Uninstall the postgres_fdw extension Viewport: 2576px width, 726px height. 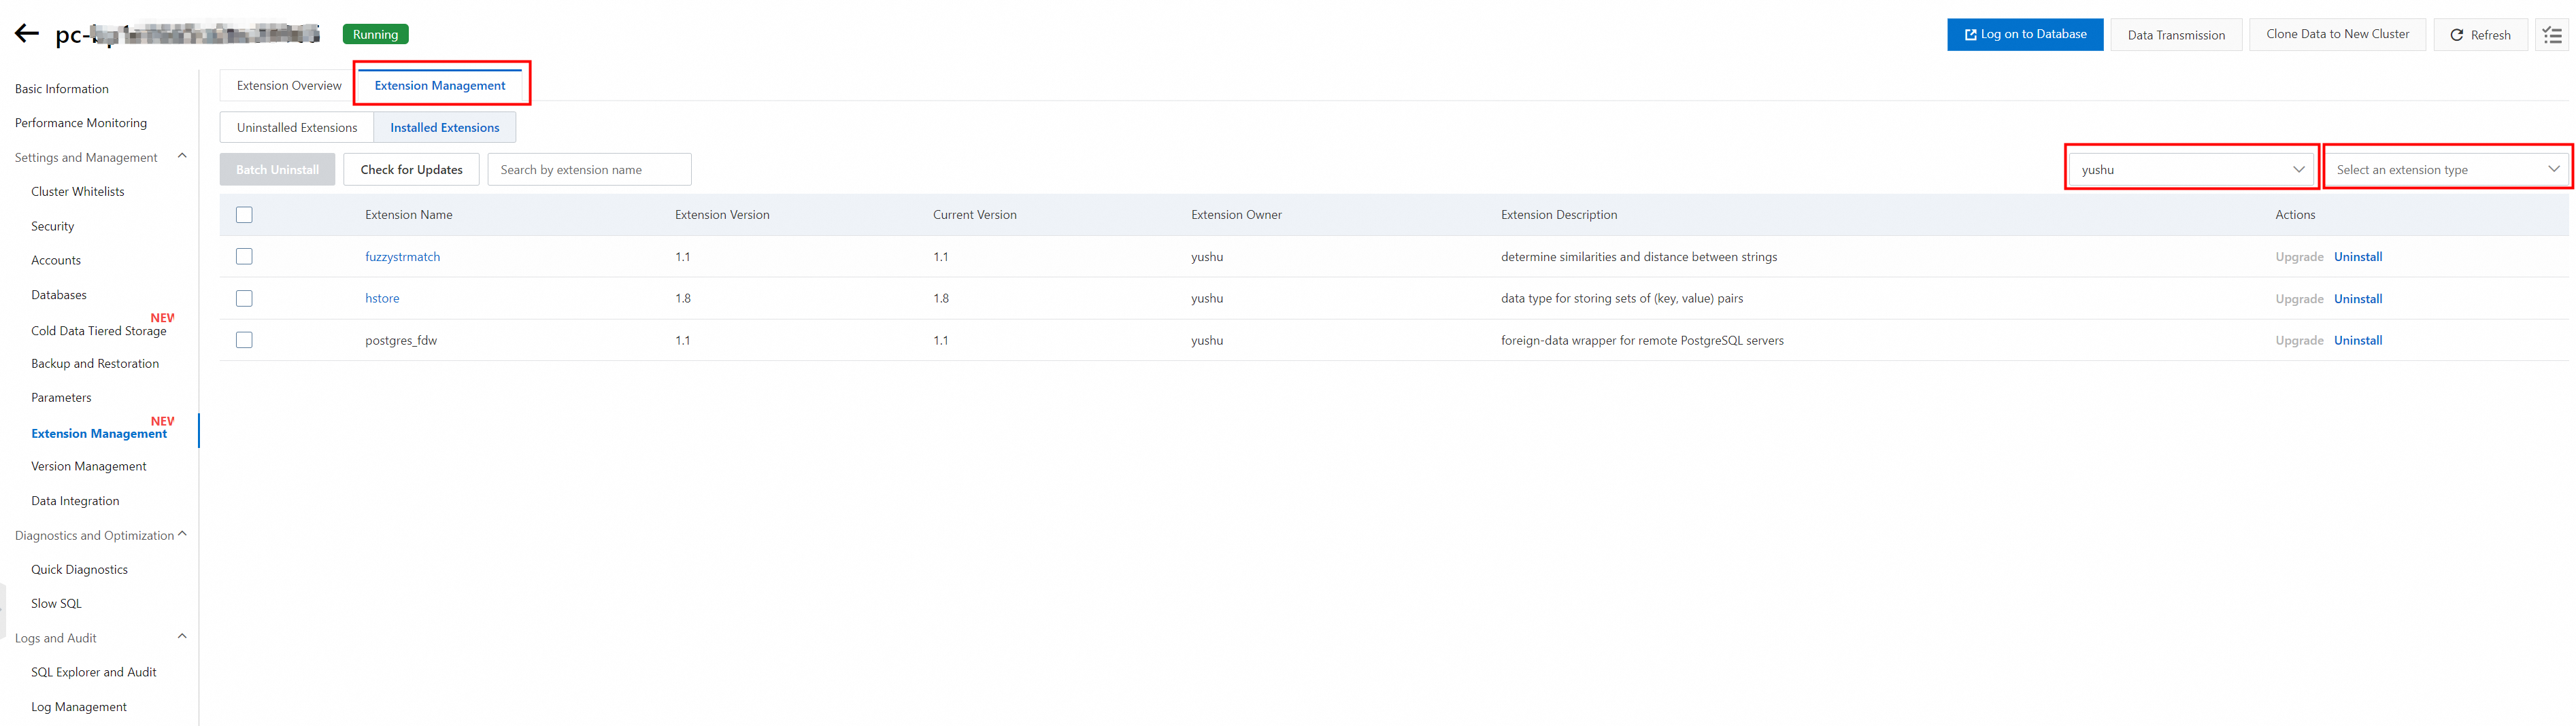(x=2358, y=341)
